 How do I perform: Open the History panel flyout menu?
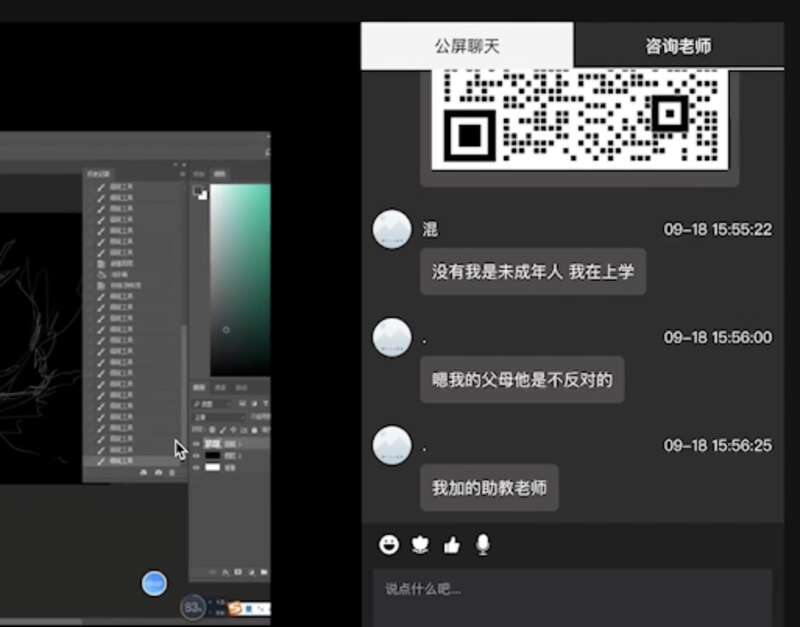pyautogui.click(x=183, y=174)
